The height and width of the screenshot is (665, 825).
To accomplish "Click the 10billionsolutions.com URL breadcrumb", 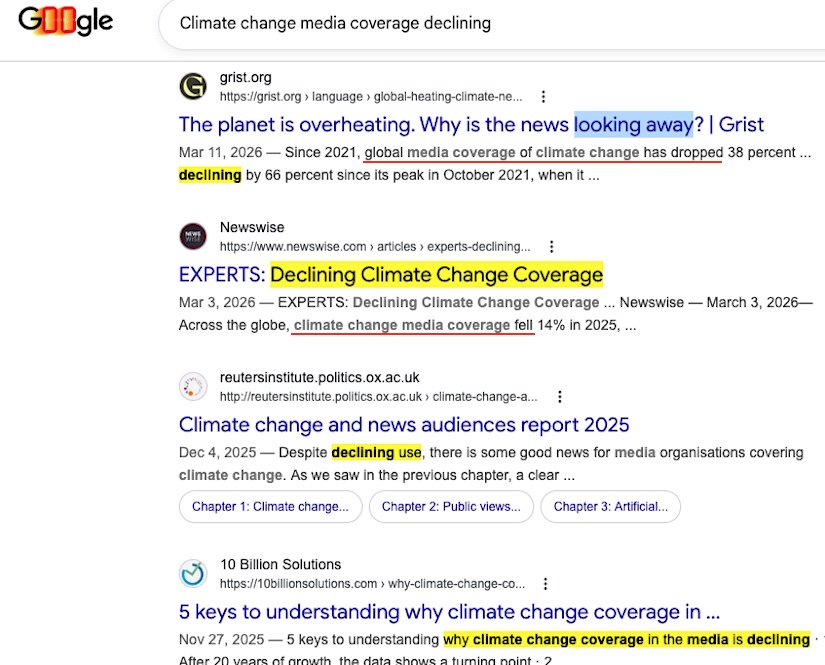I will [x=372, y=584].
